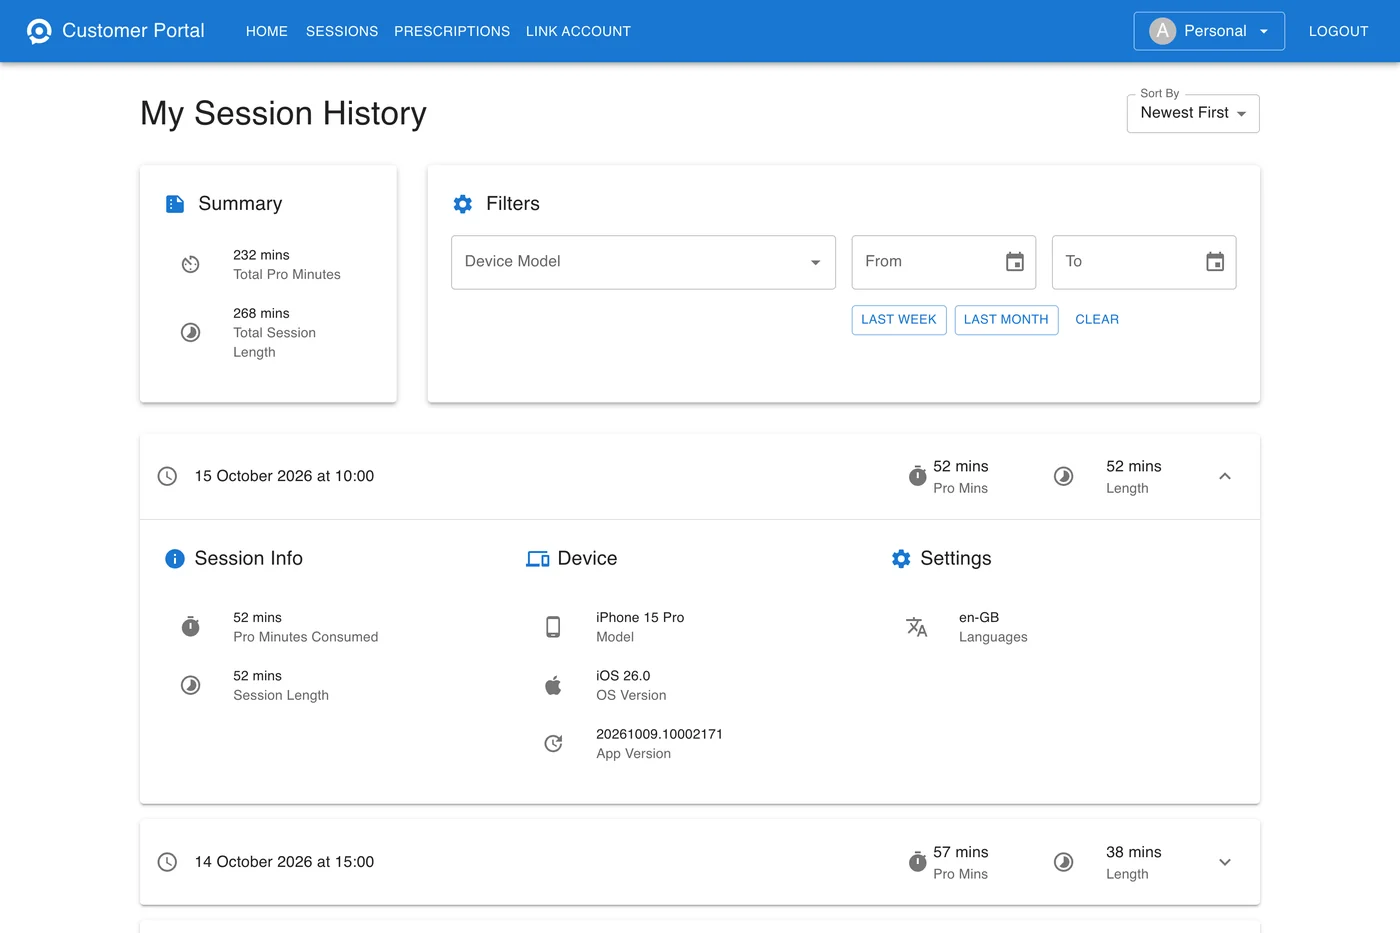The height and width of the screenshot is (933, 1400).
Task: Open the To date calendar picker
Action: click(1215, 262)
